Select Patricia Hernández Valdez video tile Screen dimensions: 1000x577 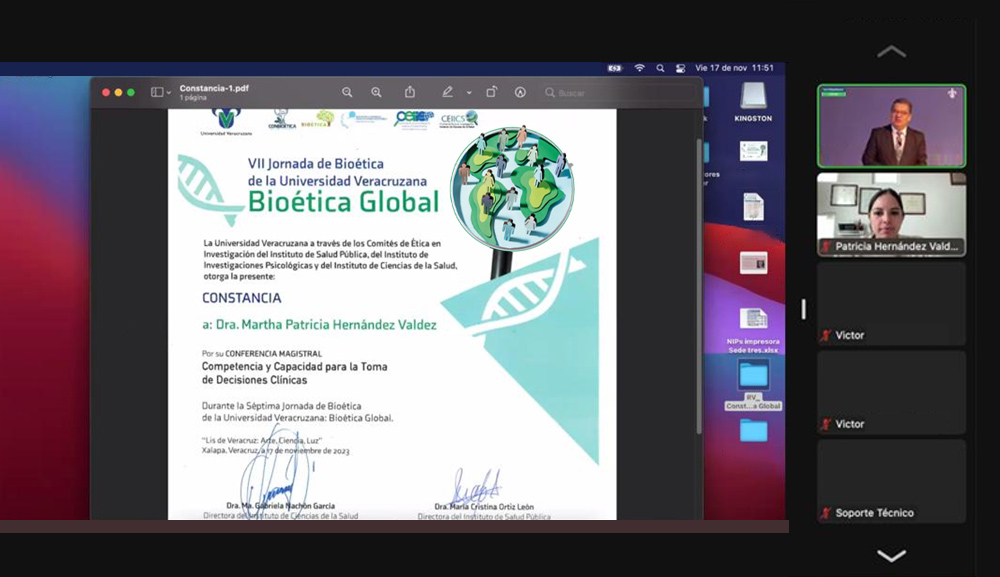click(x=892, y=215)
